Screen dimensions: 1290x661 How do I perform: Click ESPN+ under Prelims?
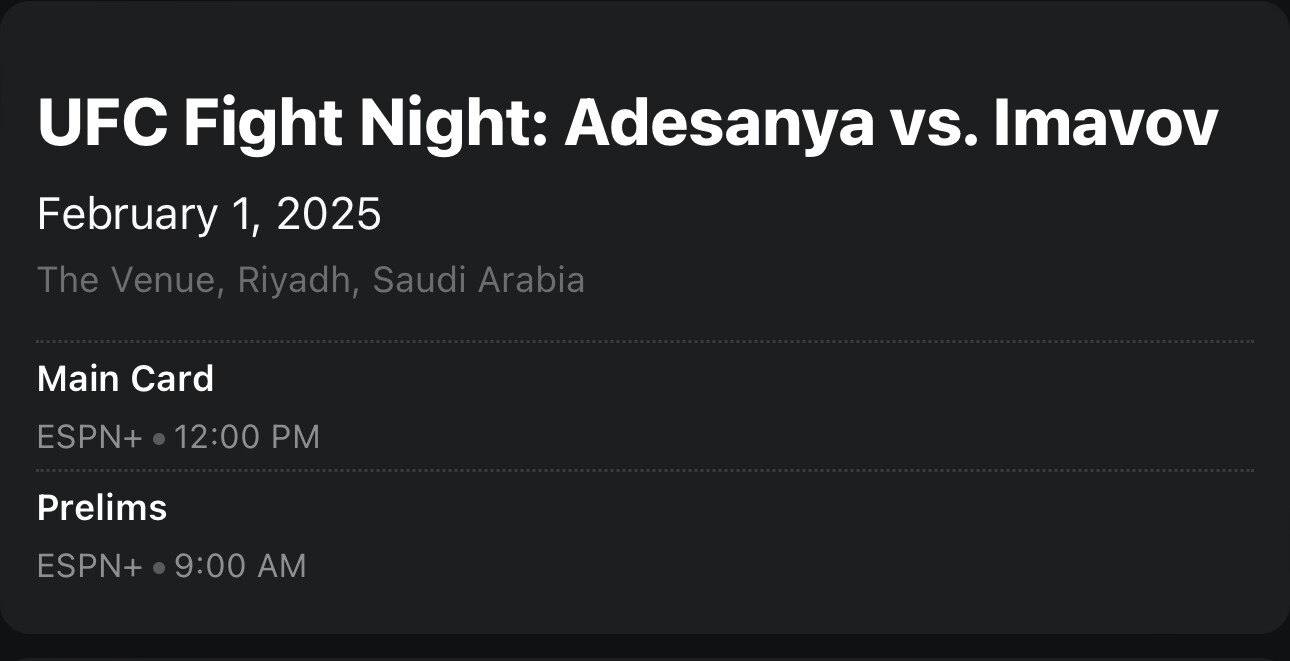89,567
